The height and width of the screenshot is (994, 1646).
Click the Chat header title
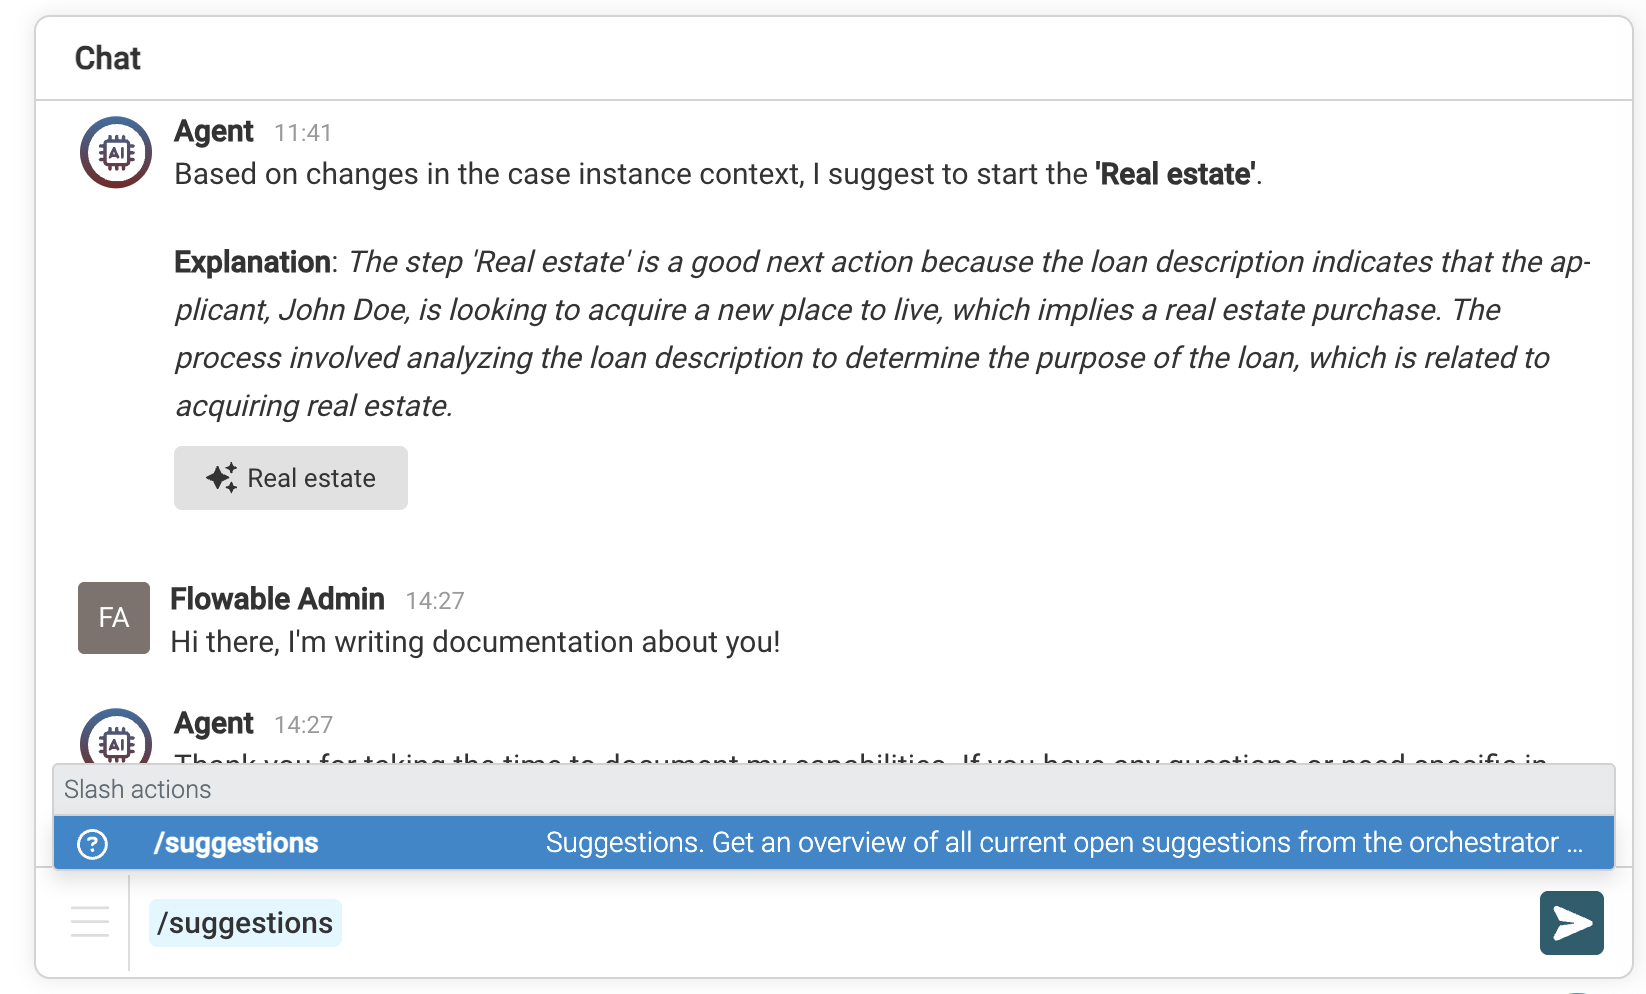click(107, 58)
